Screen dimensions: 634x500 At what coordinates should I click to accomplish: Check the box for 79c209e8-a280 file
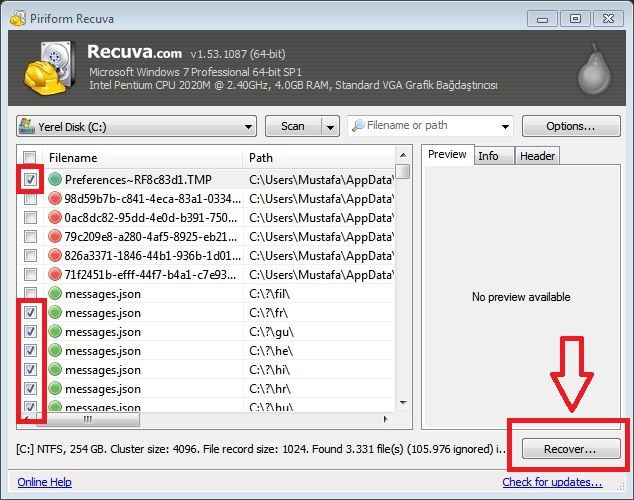coord(30,236)
